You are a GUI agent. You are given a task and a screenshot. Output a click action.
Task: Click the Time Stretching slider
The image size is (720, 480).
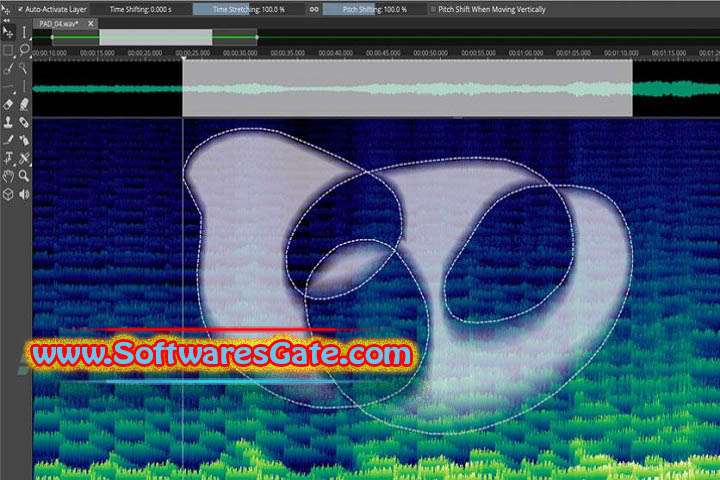coord(248,9)
